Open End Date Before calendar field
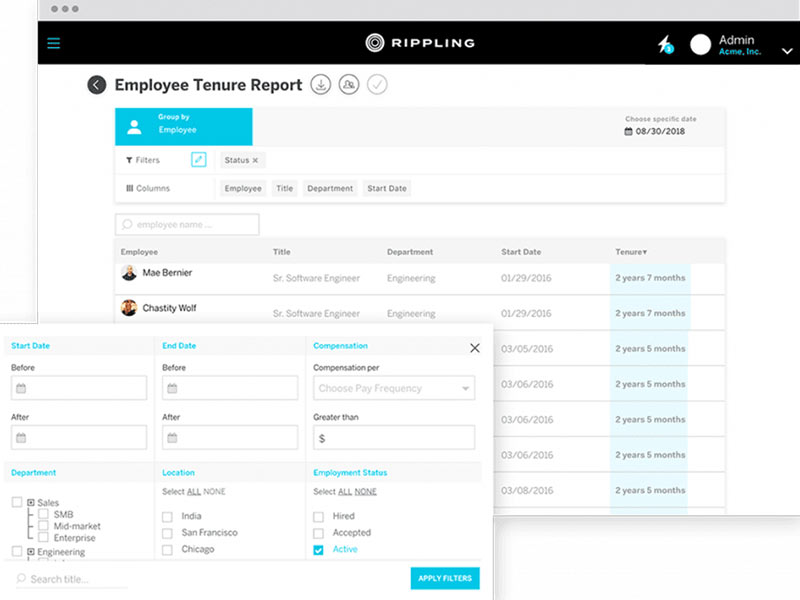Viewport: 800px width, 600px height. click(230, 388)
